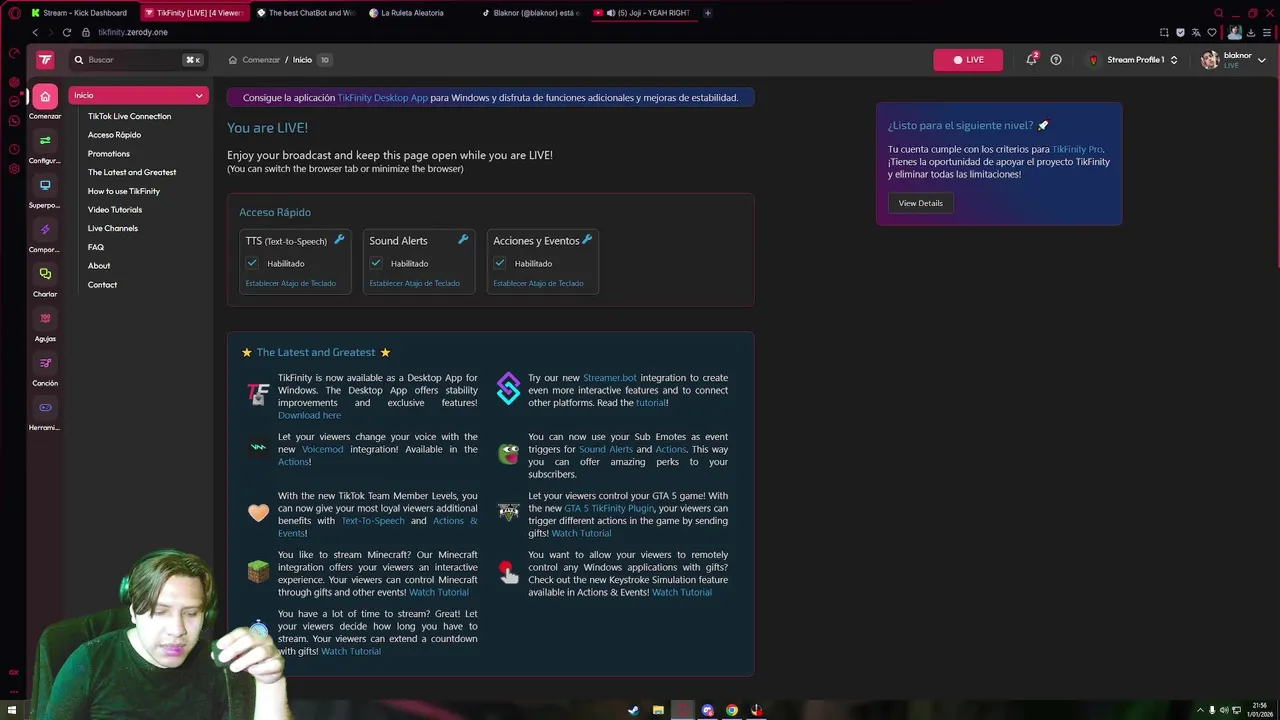Select Promotions menu item

[109, 154]
